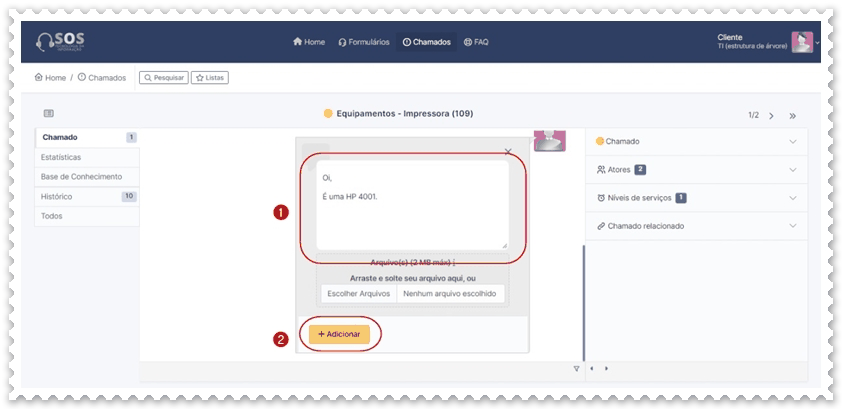842x409 pixels.
Task: Open the FAQ menu item
Action: coord(476,42)
